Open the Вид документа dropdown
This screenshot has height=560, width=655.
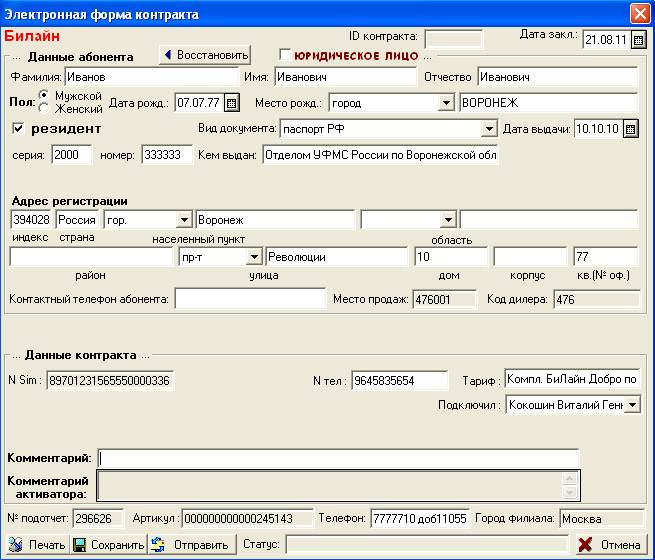[489, 129]
